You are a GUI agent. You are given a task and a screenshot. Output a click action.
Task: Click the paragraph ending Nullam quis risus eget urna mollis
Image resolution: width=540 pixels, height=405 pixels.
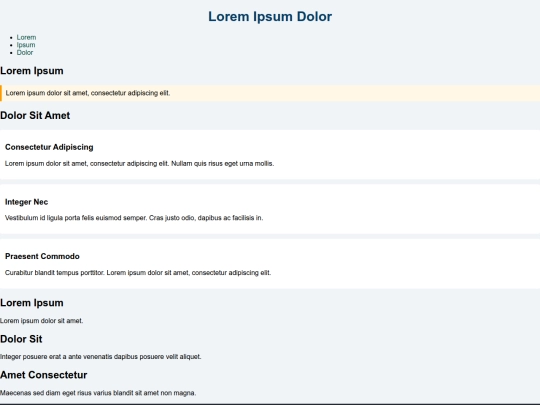pos(139,163)
